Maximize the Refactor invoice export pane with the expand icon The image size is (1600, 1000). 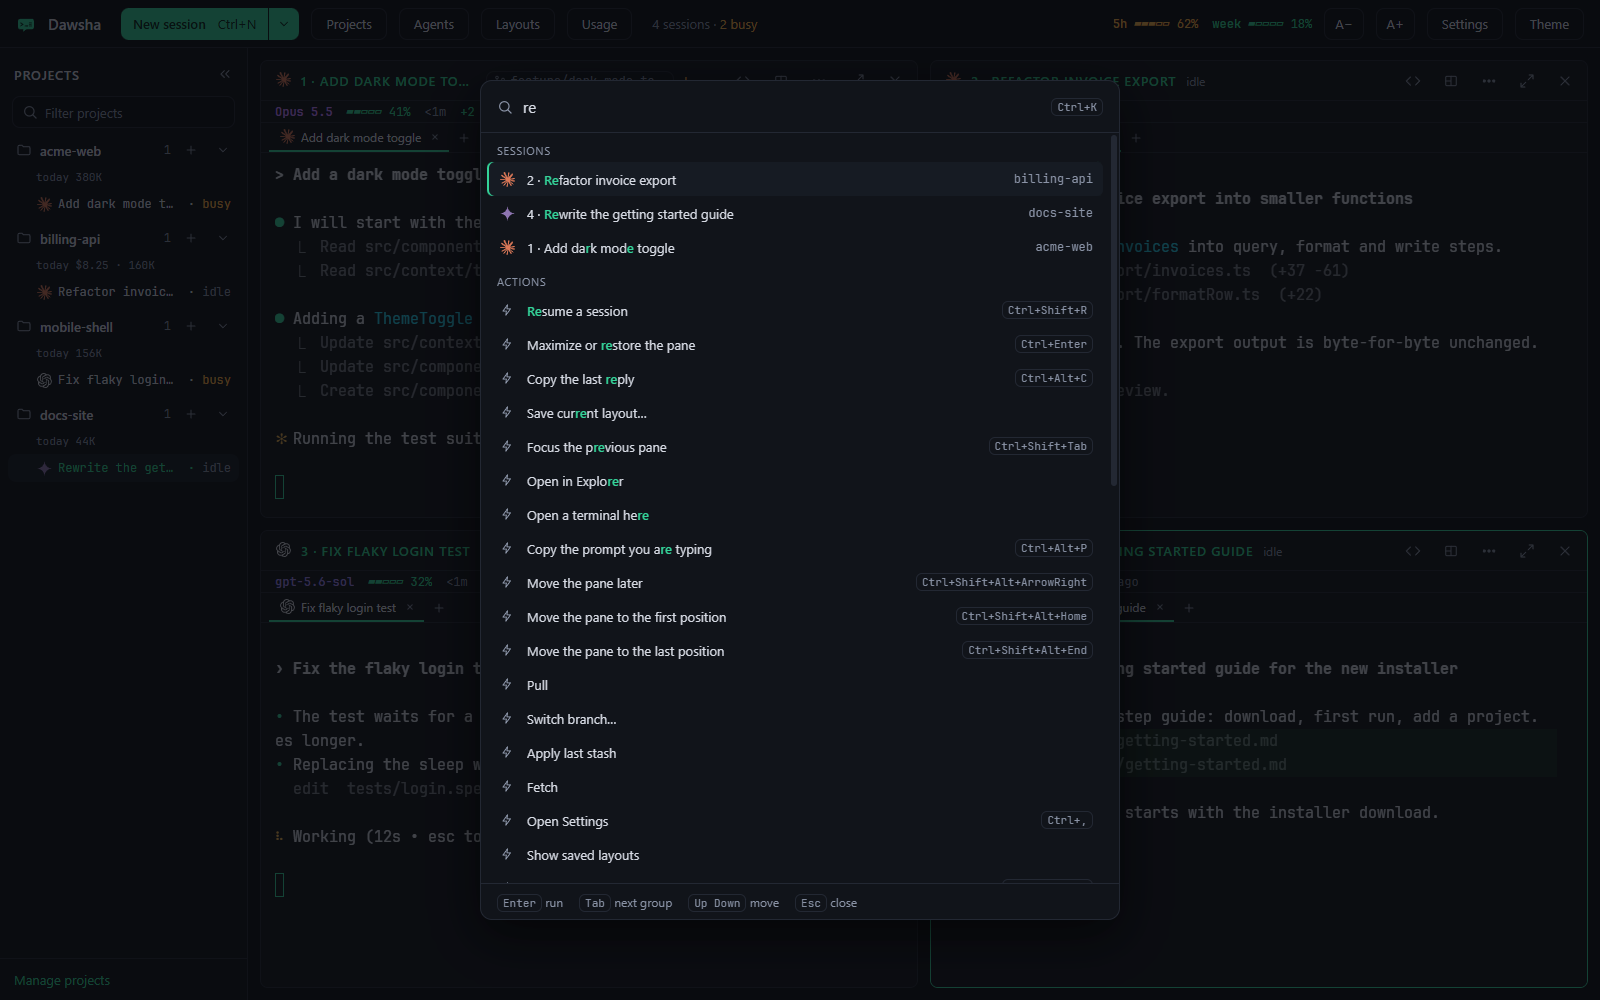(x=1527, y=81)
